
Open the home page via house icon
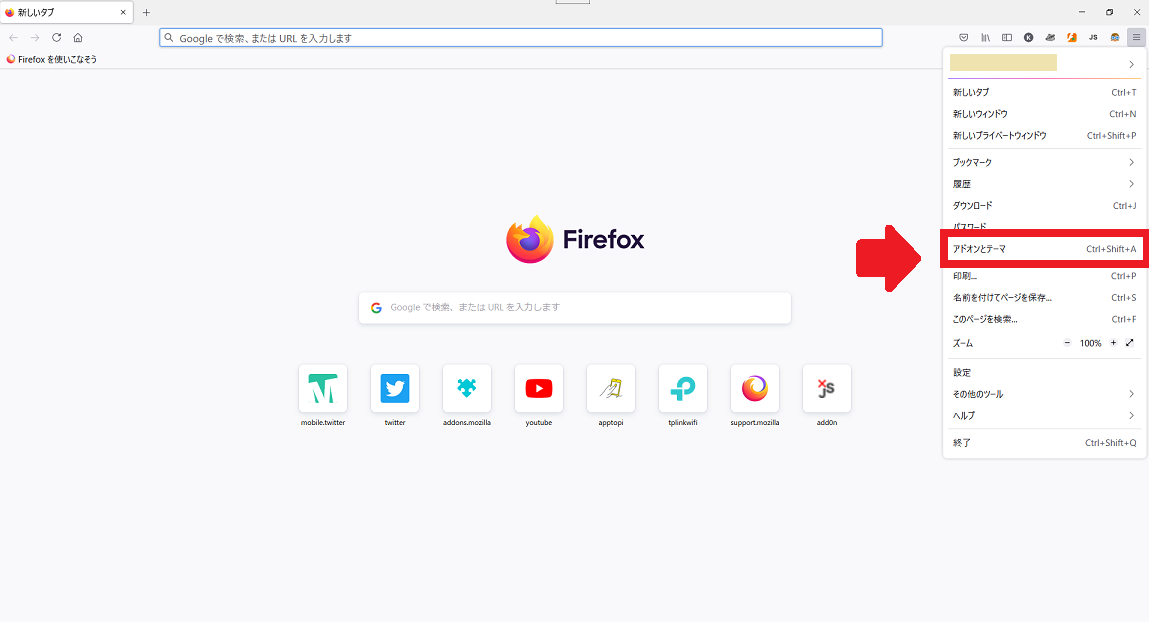click(x=78, y=37)
